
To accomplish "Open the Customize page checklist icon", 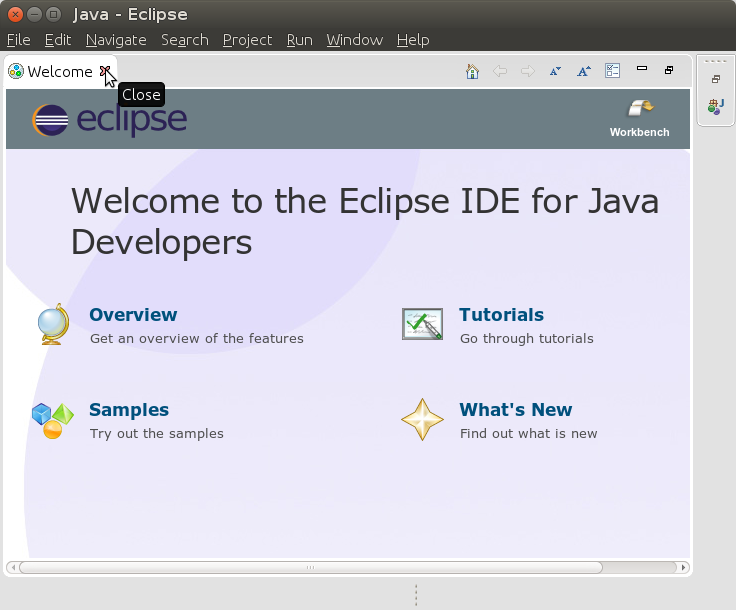I will point(613,71).
